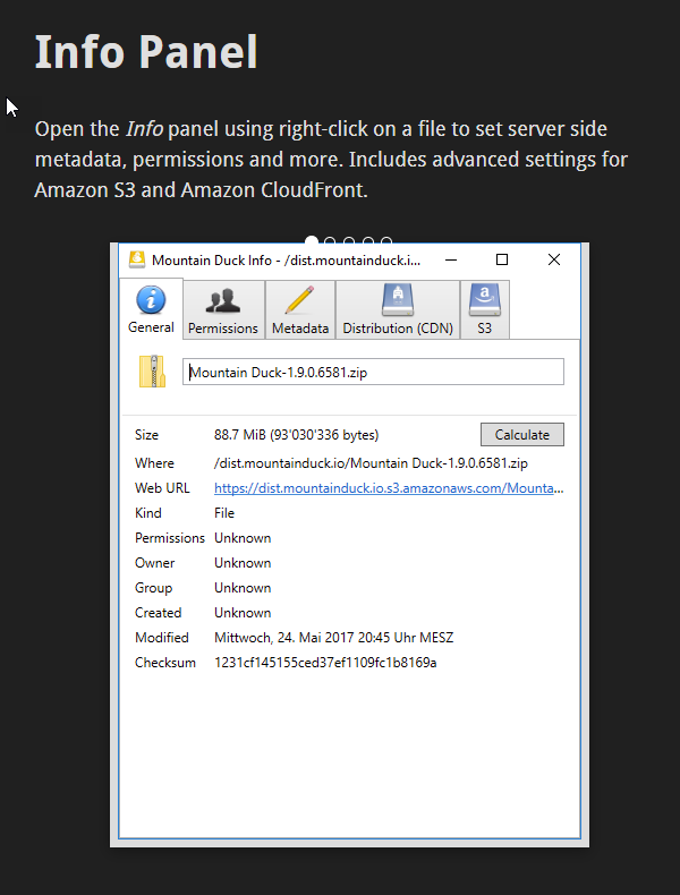Click the Checksum label
The image size is (680, 895).
(x=165, y=662)
